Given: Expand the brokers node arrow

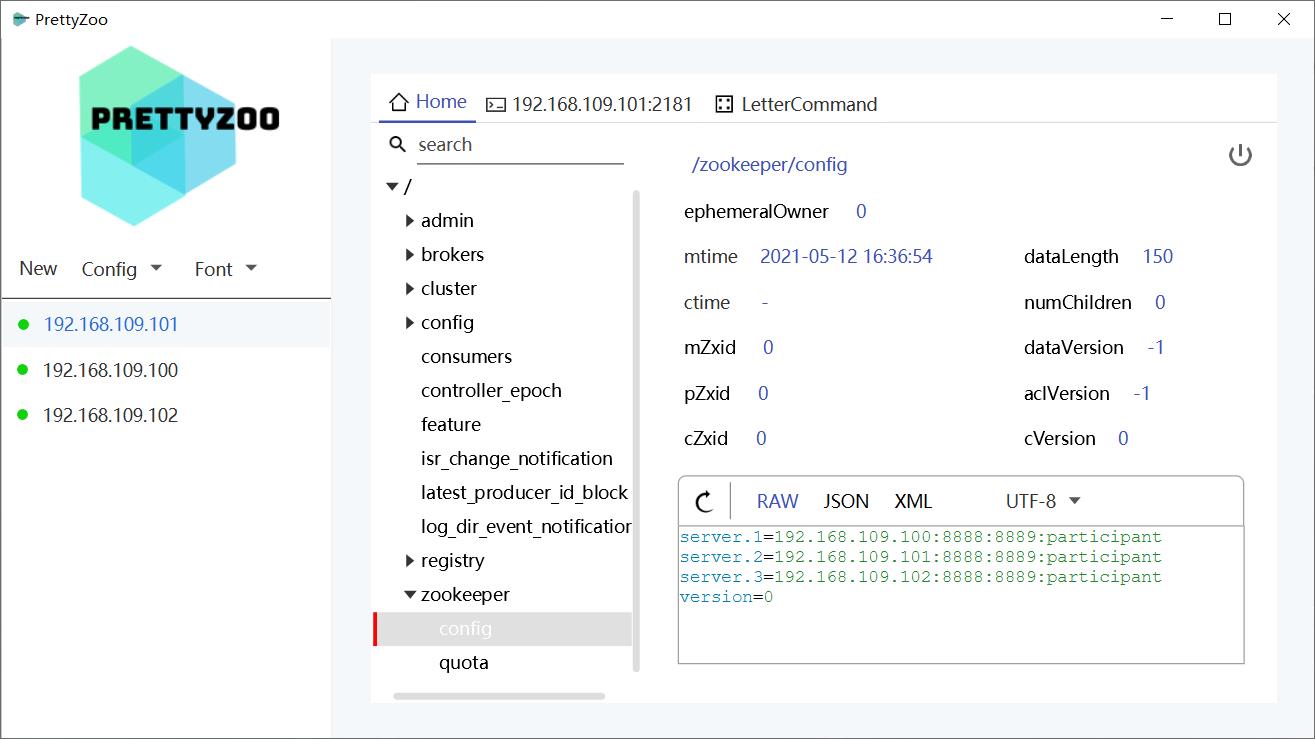Looking at the screenshot, I should click(410, 255).
